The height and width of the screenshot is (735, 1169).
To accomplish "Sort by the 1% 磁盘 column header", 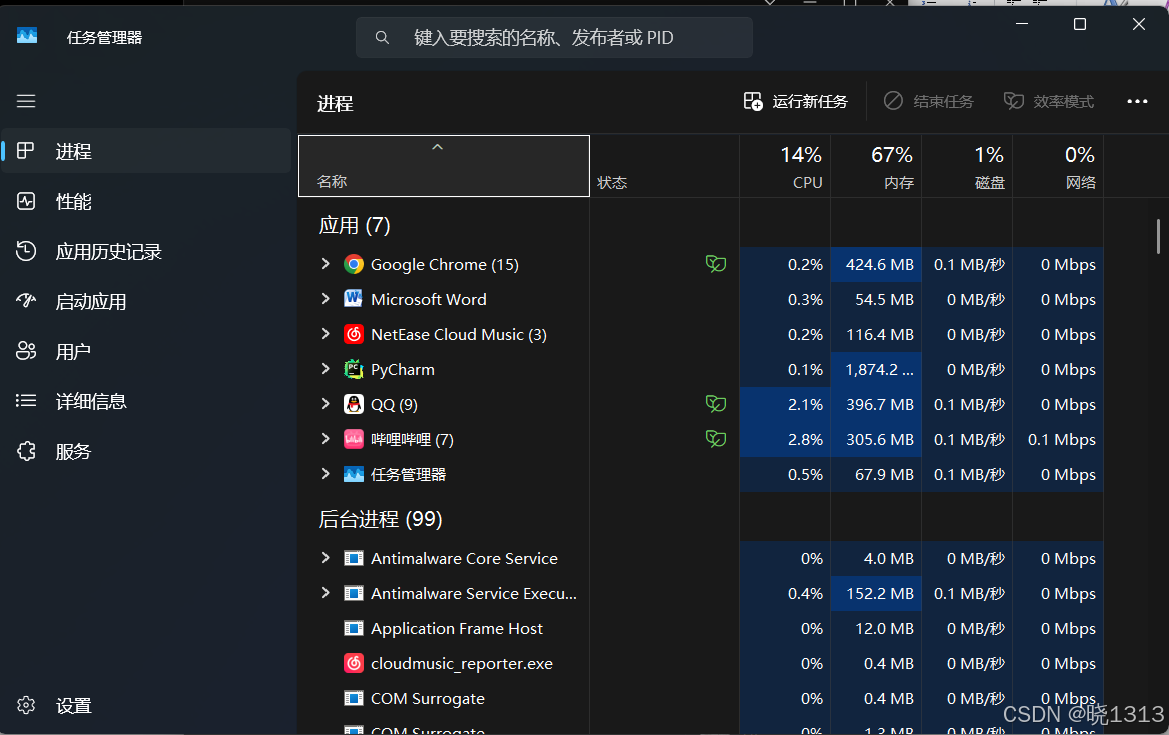I will [967, 166].
